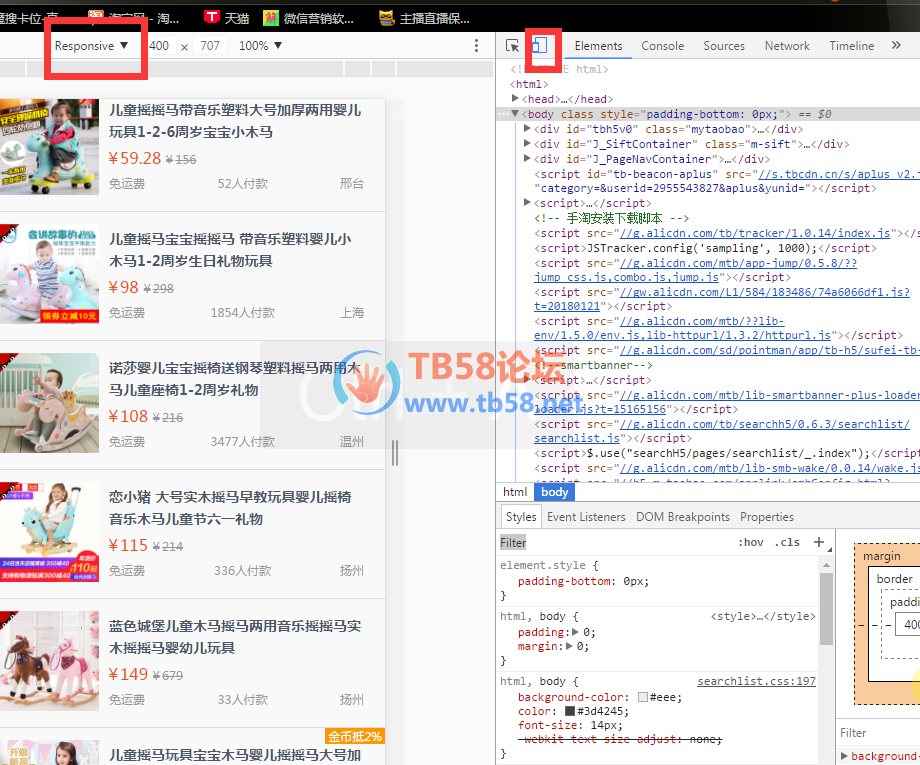Screen dimensions: 920x765
Task: Switch to the Sources tab
Action: [x=724, y=46]
